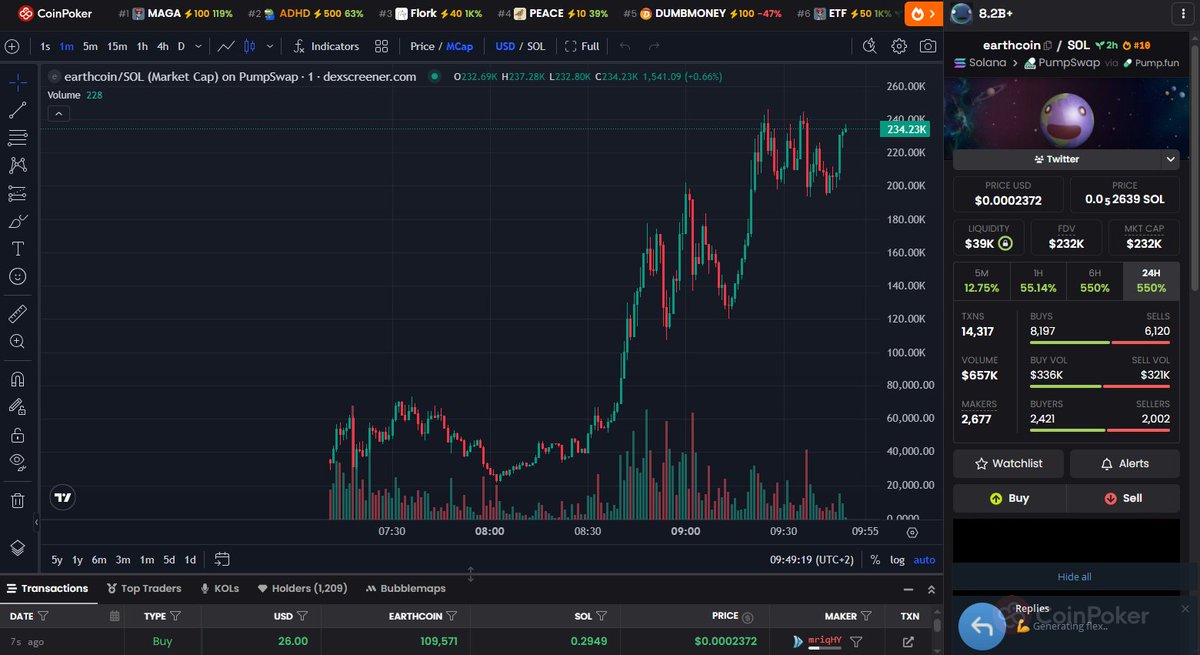This screenshot has width=1200, height=655.
Task: Click the trash remove drawings icon
Action: click(17, 500)
